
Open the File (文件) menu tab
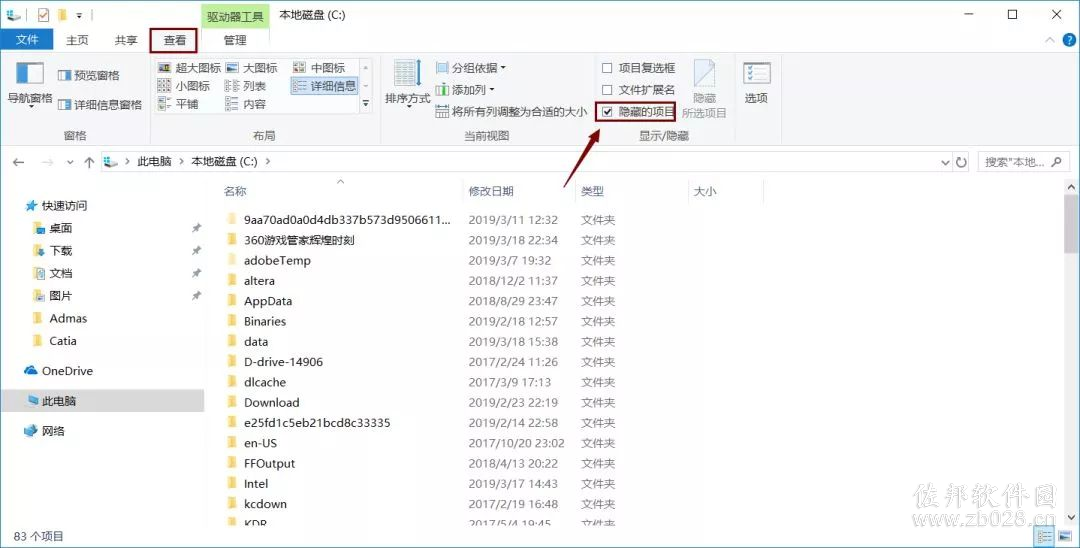pyautogui.click(x=27, y=40)
